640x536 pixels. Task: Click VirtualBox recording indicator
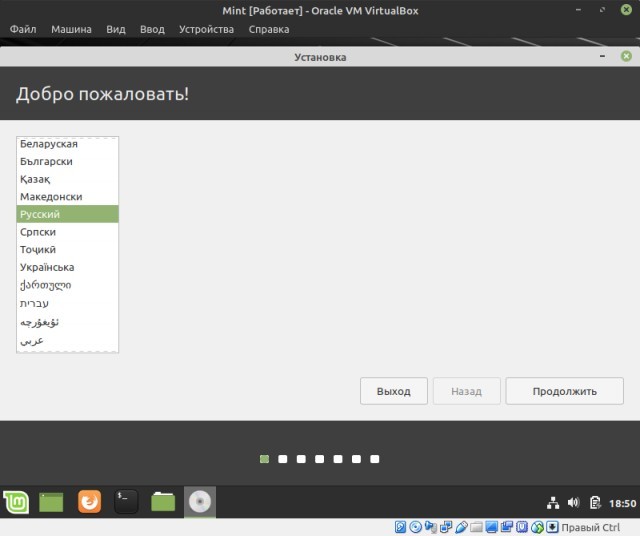507,527
